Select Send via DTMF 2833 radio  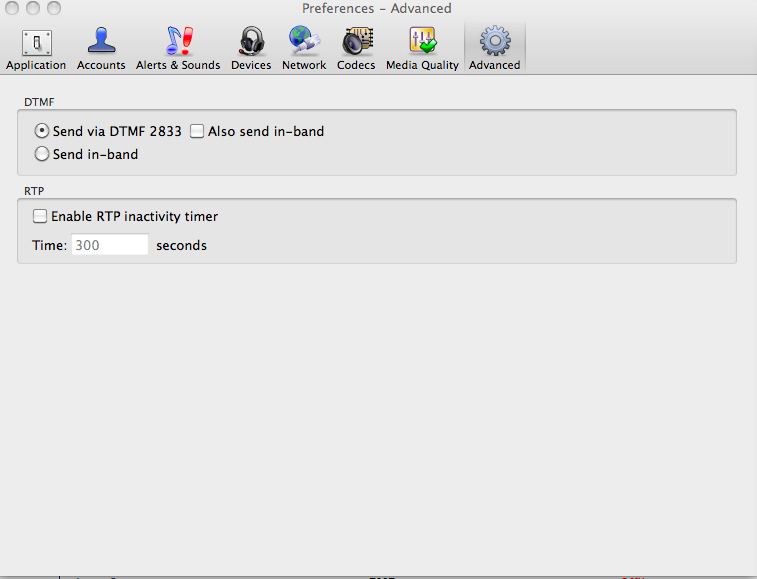[42, 131]
